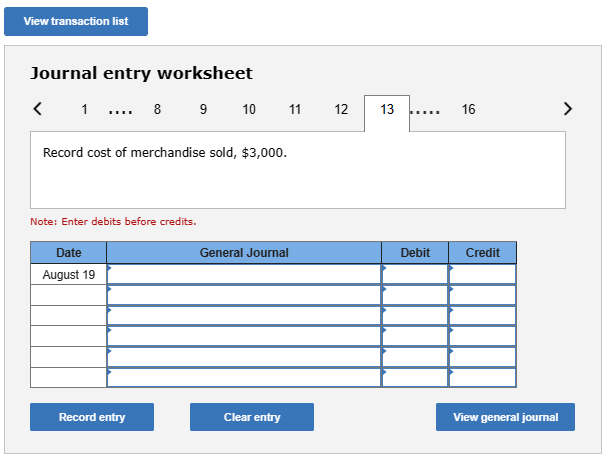Switch to worksheet tab 1
Viewport: 613px width, 466px height.
(84, 109)
